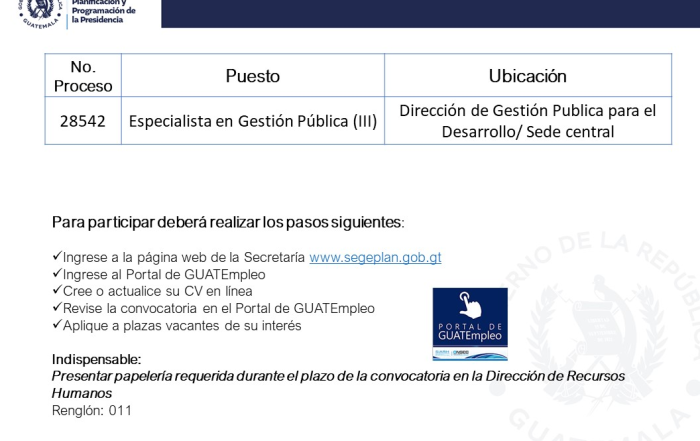This screenshot has height=441, width=700.
Task: Click the 'Indispensable:' label
Action: point(96,359)
